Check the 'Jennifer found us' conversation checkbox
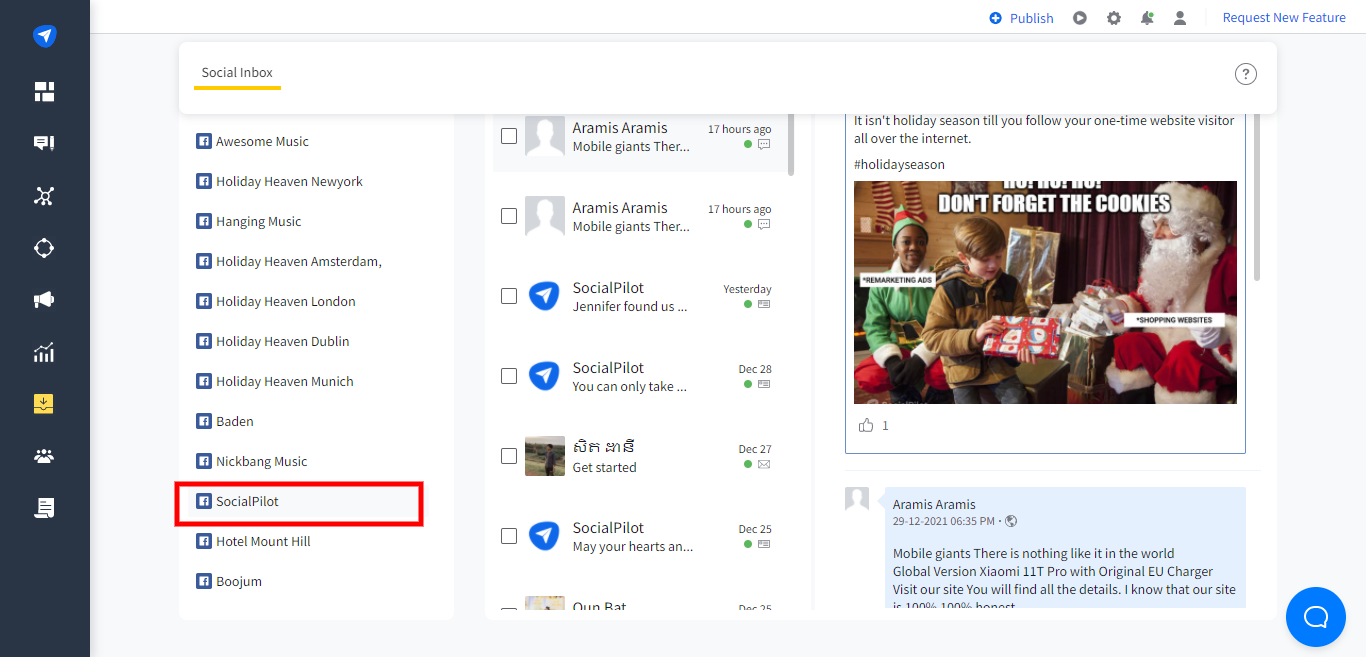Screen dimensions: 1366x657 coord(509,296)
